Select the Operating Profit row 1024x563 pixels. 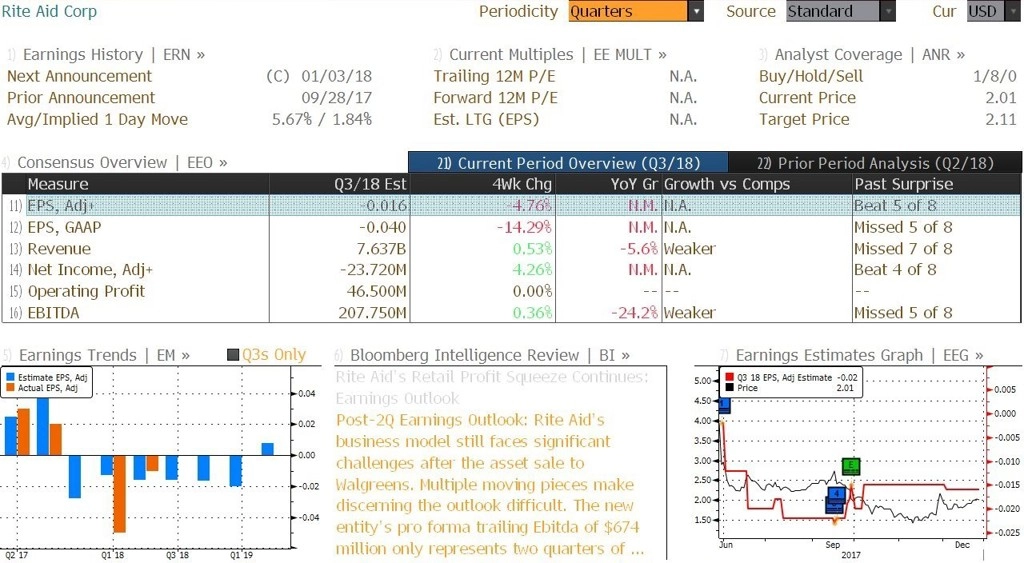pyautogui.click(x=511, y=291)
